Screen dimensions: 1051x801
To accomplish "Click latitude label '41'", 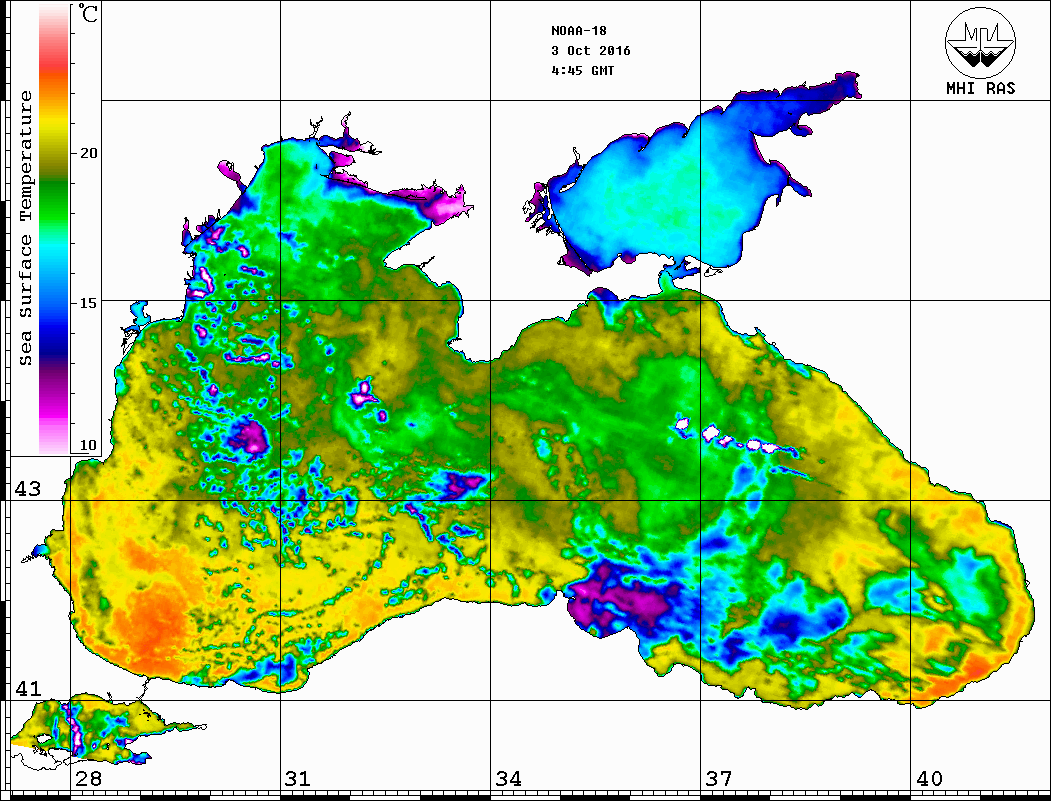I will [28, 688].
